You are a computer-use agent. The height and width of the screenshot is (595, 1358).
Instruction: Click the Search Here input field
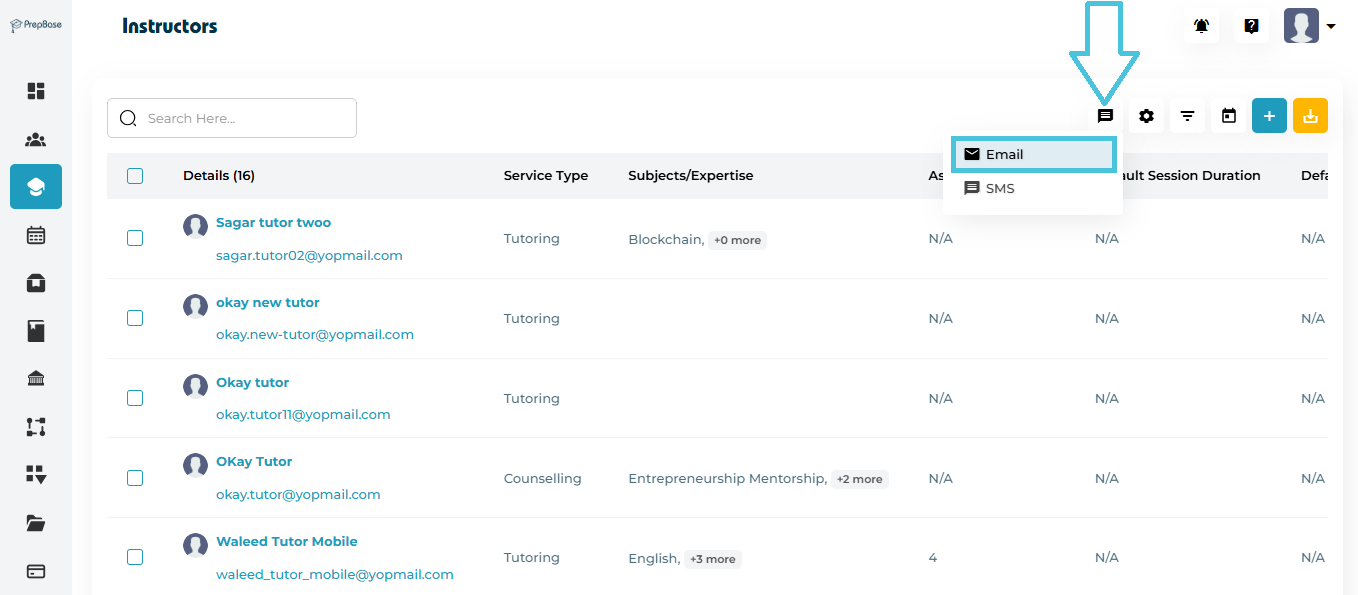click(245, 118)
